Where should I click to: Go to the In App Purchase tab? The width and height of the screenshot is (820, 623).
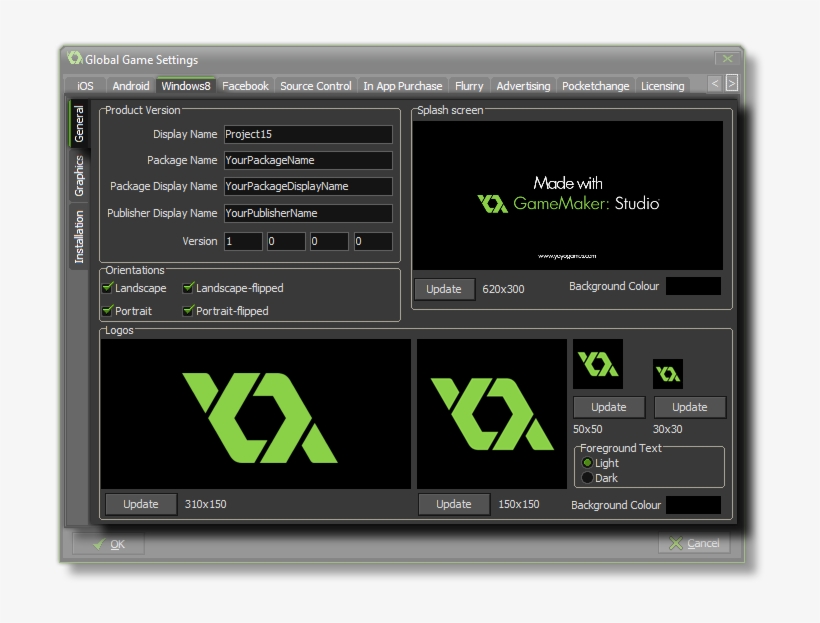(x=403, y=86)
